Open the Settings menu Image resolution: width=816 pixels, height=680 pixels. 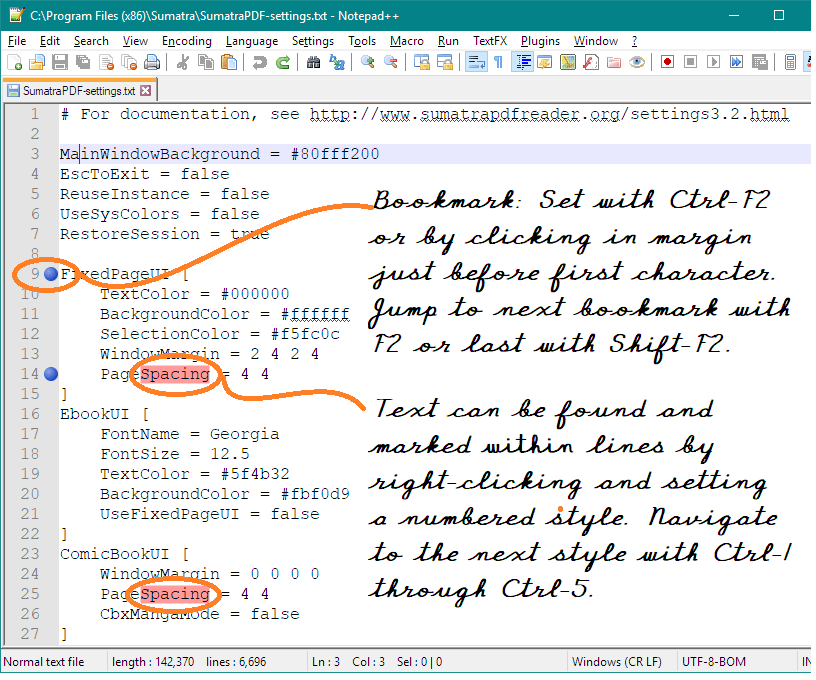(x=313, y=41)
